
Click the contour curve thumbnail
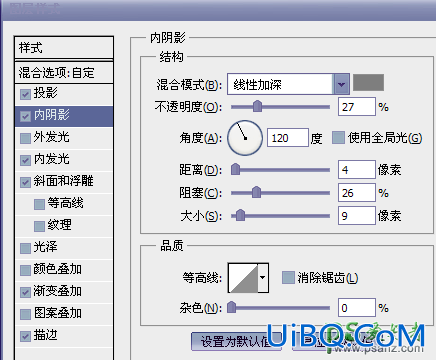point(243,278)
